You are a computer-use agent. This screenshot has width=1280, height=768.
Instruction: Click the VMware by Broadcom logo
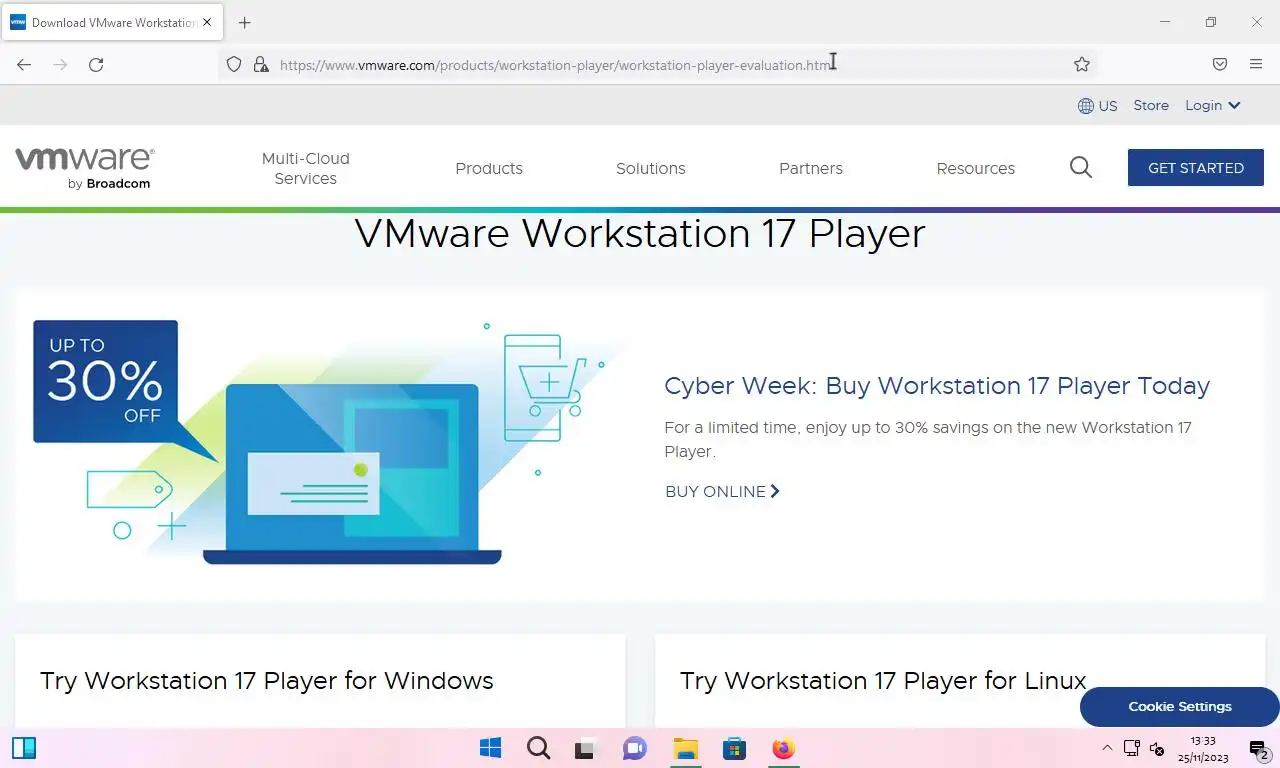(x=85, y=167)
